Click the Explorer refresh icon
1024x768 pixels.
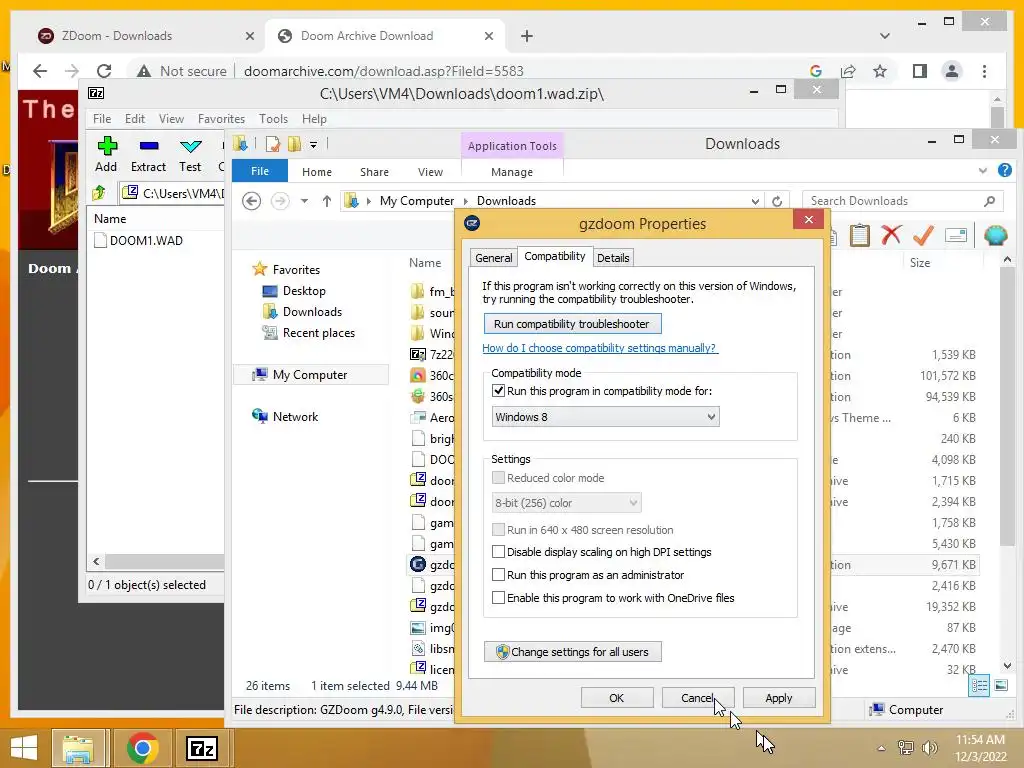pyautogui.click(x=777, y=201)
